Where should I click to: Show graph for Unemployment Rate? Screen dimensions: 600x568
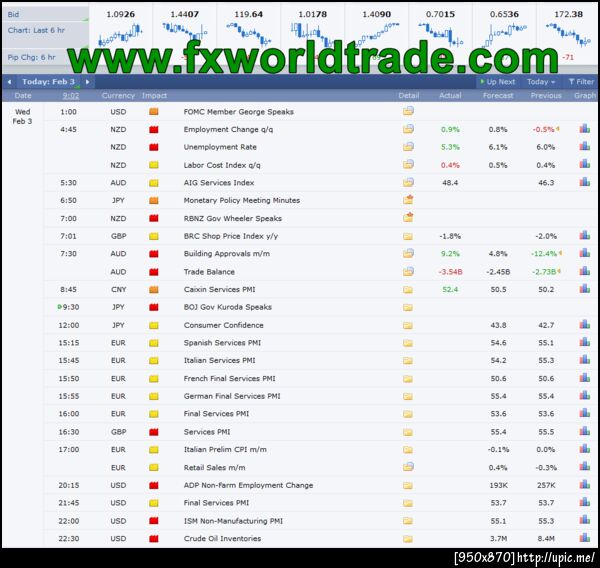[x=585, y=146]
